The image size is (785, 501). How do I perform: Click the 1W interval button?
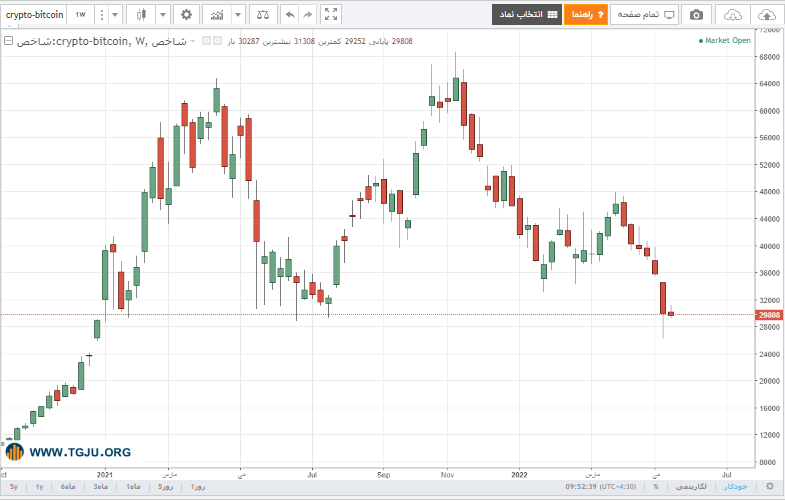(81, 15)
